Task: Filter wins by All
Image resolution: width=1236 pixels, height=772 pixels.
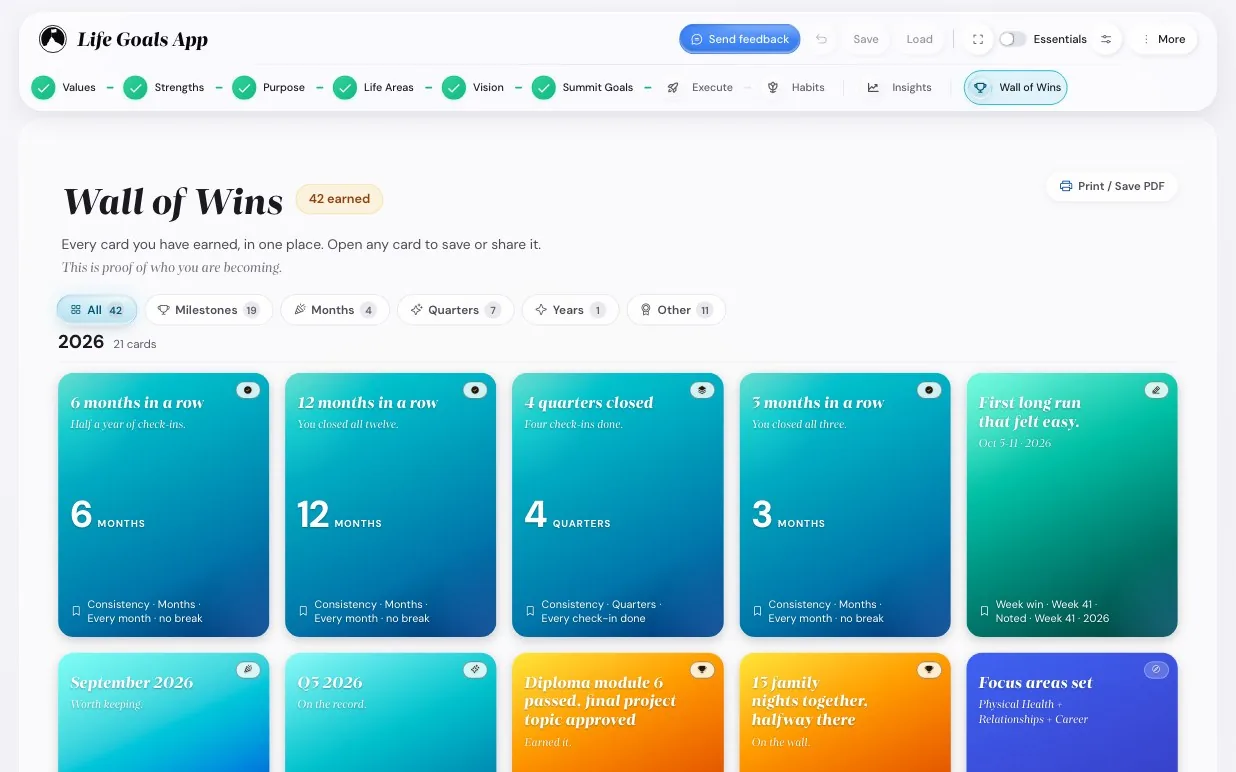Action: point(97,310)
